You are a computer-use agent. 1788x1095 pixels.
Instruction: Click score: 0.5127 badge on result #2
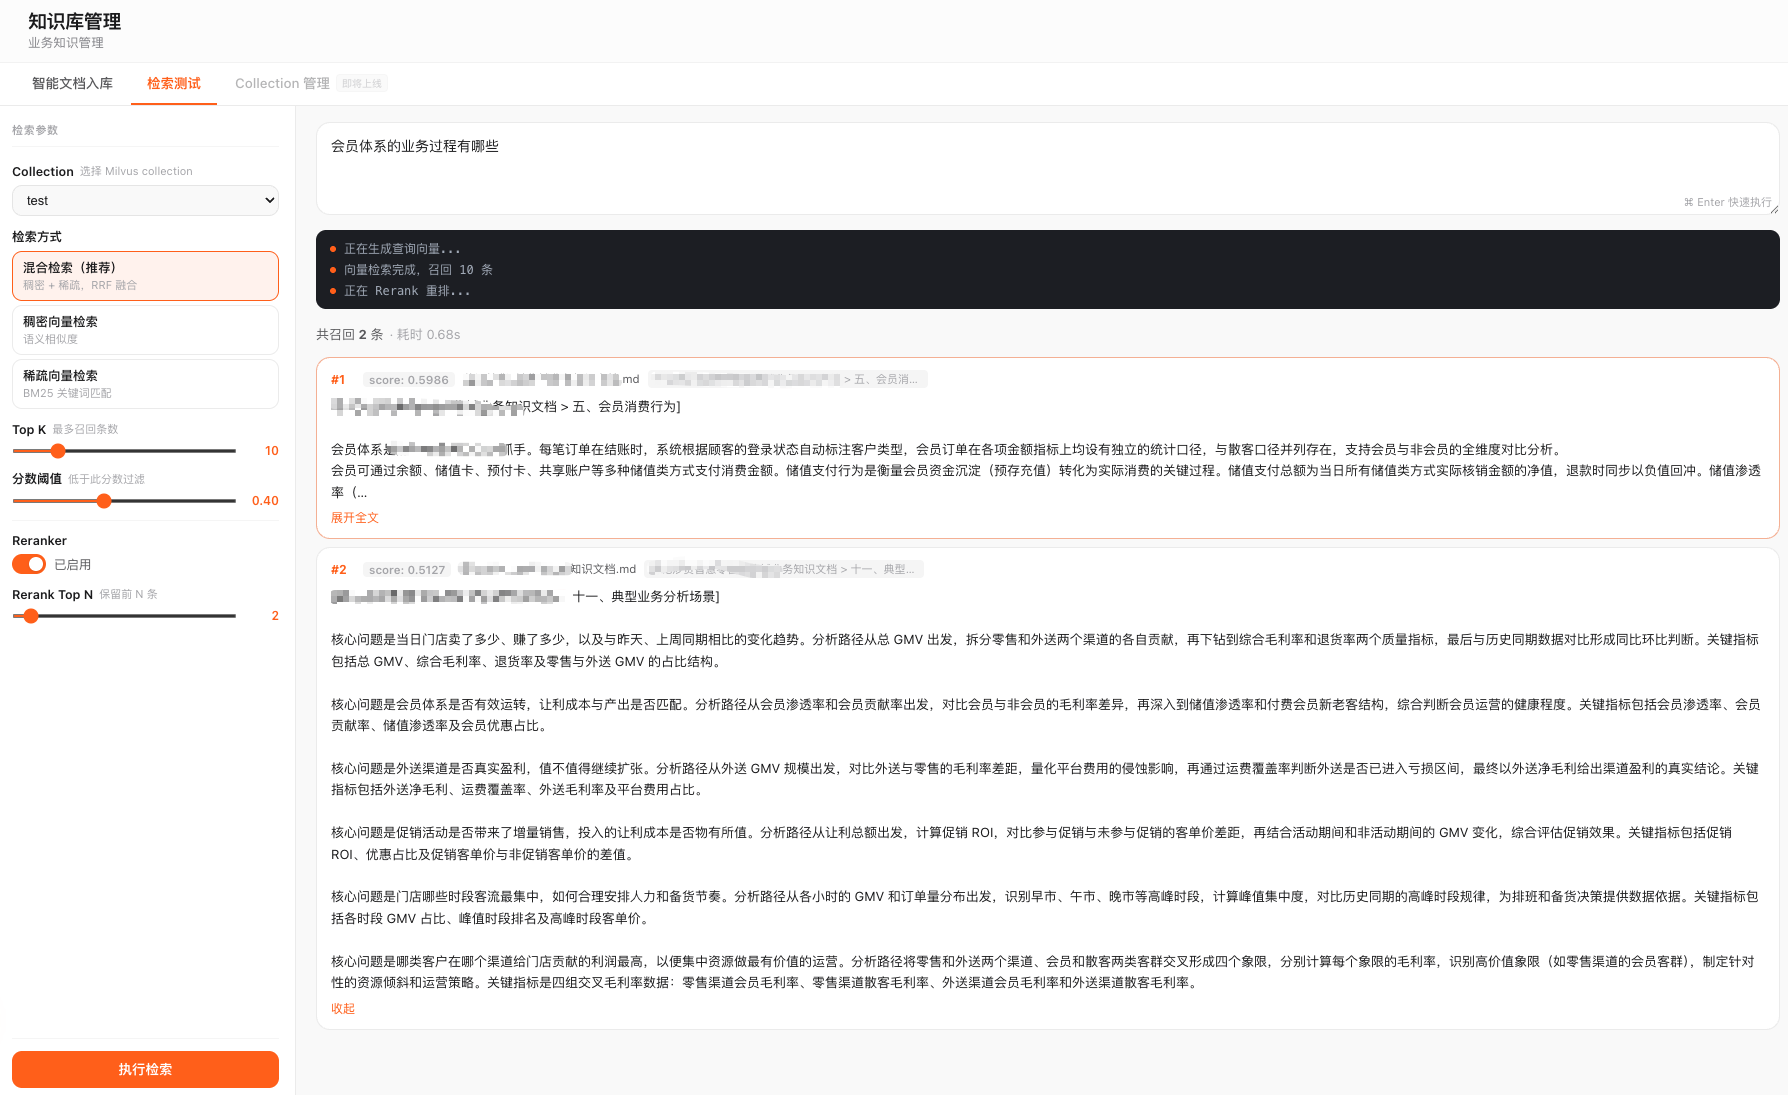pos(406,570)
